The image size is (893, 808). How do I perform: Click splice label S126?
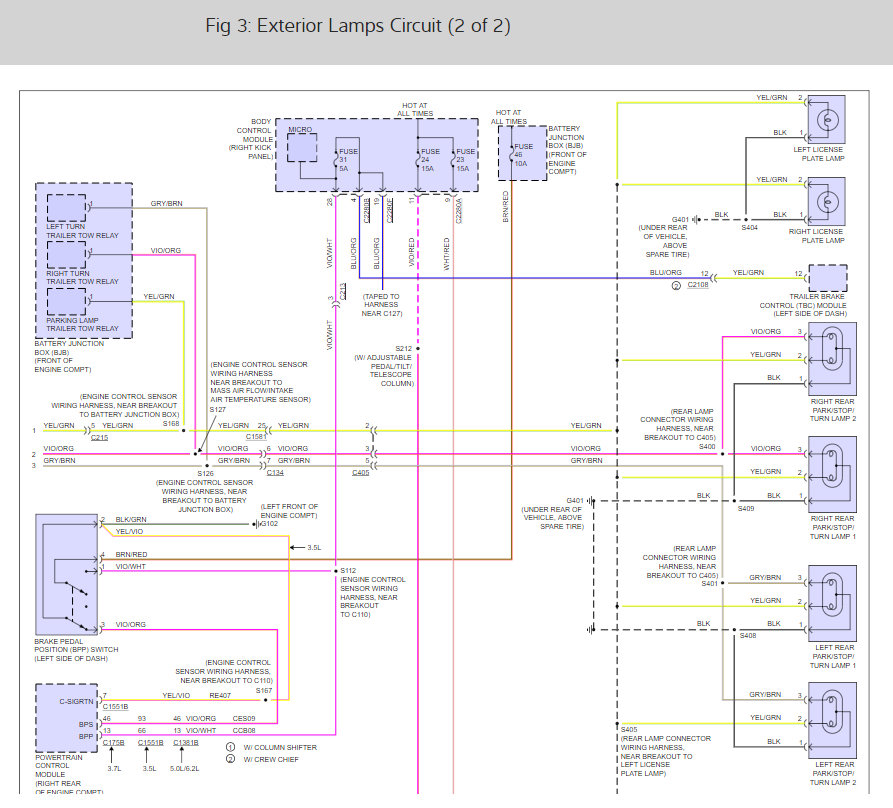(x=206, y=474)
